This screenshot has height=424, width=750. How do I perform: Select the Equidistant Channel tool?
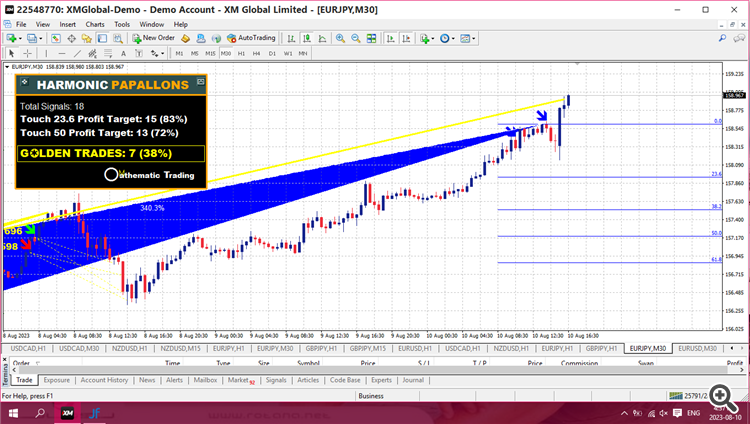pyautogui.click(x=92, y=54)
